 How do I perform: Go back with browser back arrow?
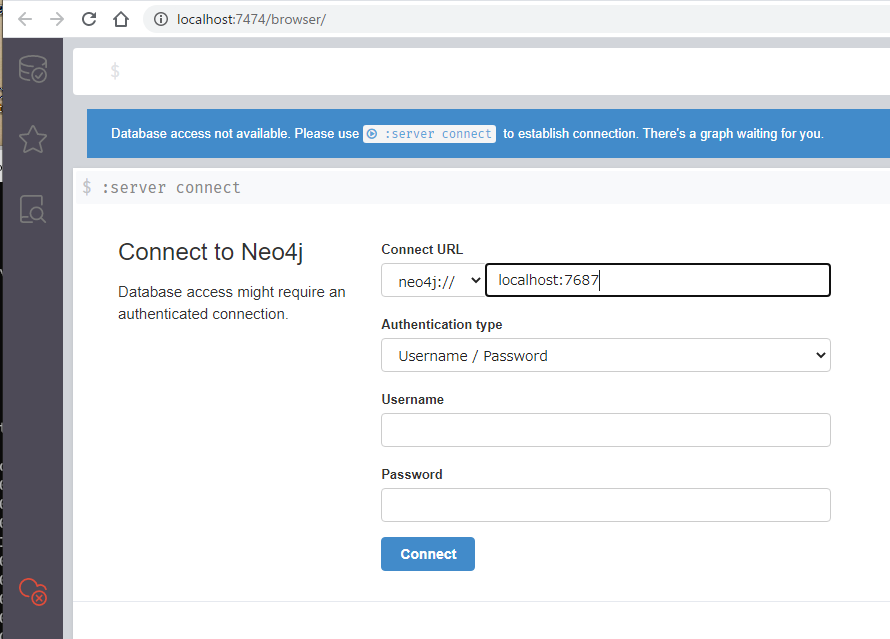pos(25,19)
